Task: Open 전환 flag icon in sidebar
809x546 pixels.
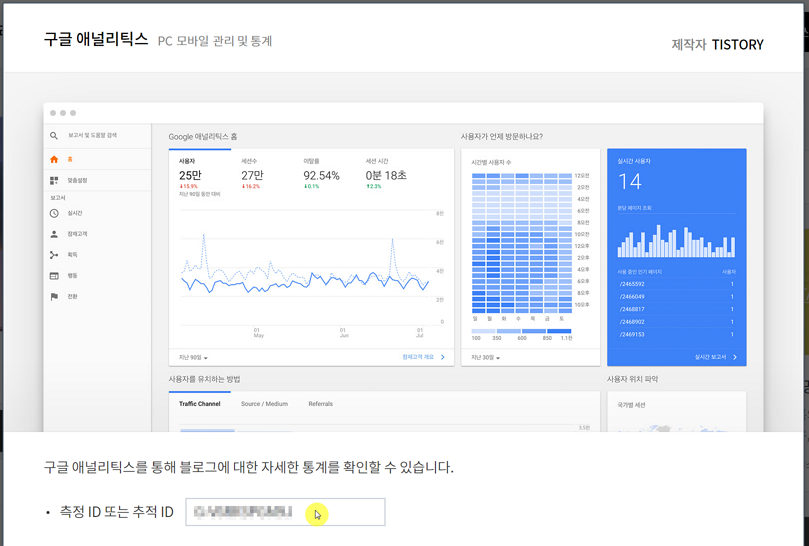Action: click(54, 297)
